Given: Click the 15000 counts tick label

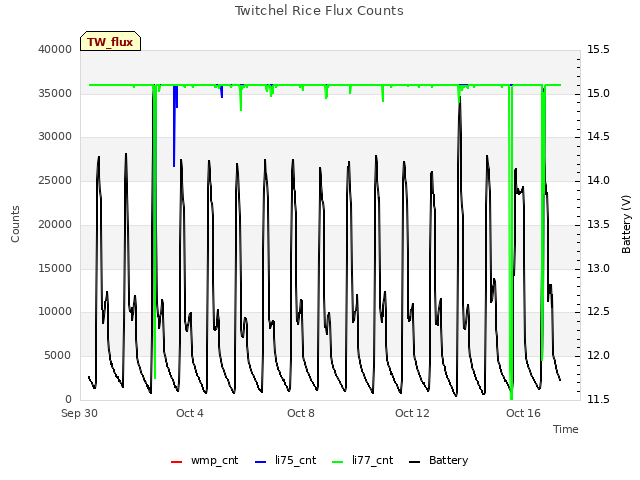Looking at the screenshot, I should point(55,268).
